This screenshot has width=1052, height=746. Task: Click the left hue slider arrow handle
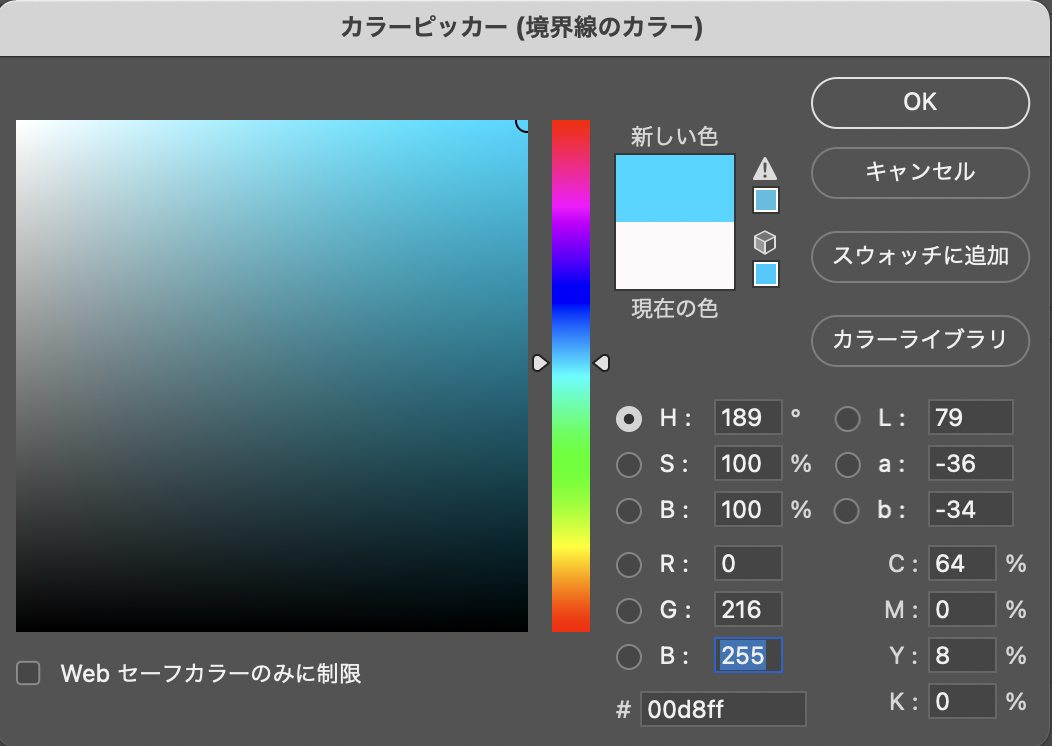pyautogui.click(x=540, y=363)
